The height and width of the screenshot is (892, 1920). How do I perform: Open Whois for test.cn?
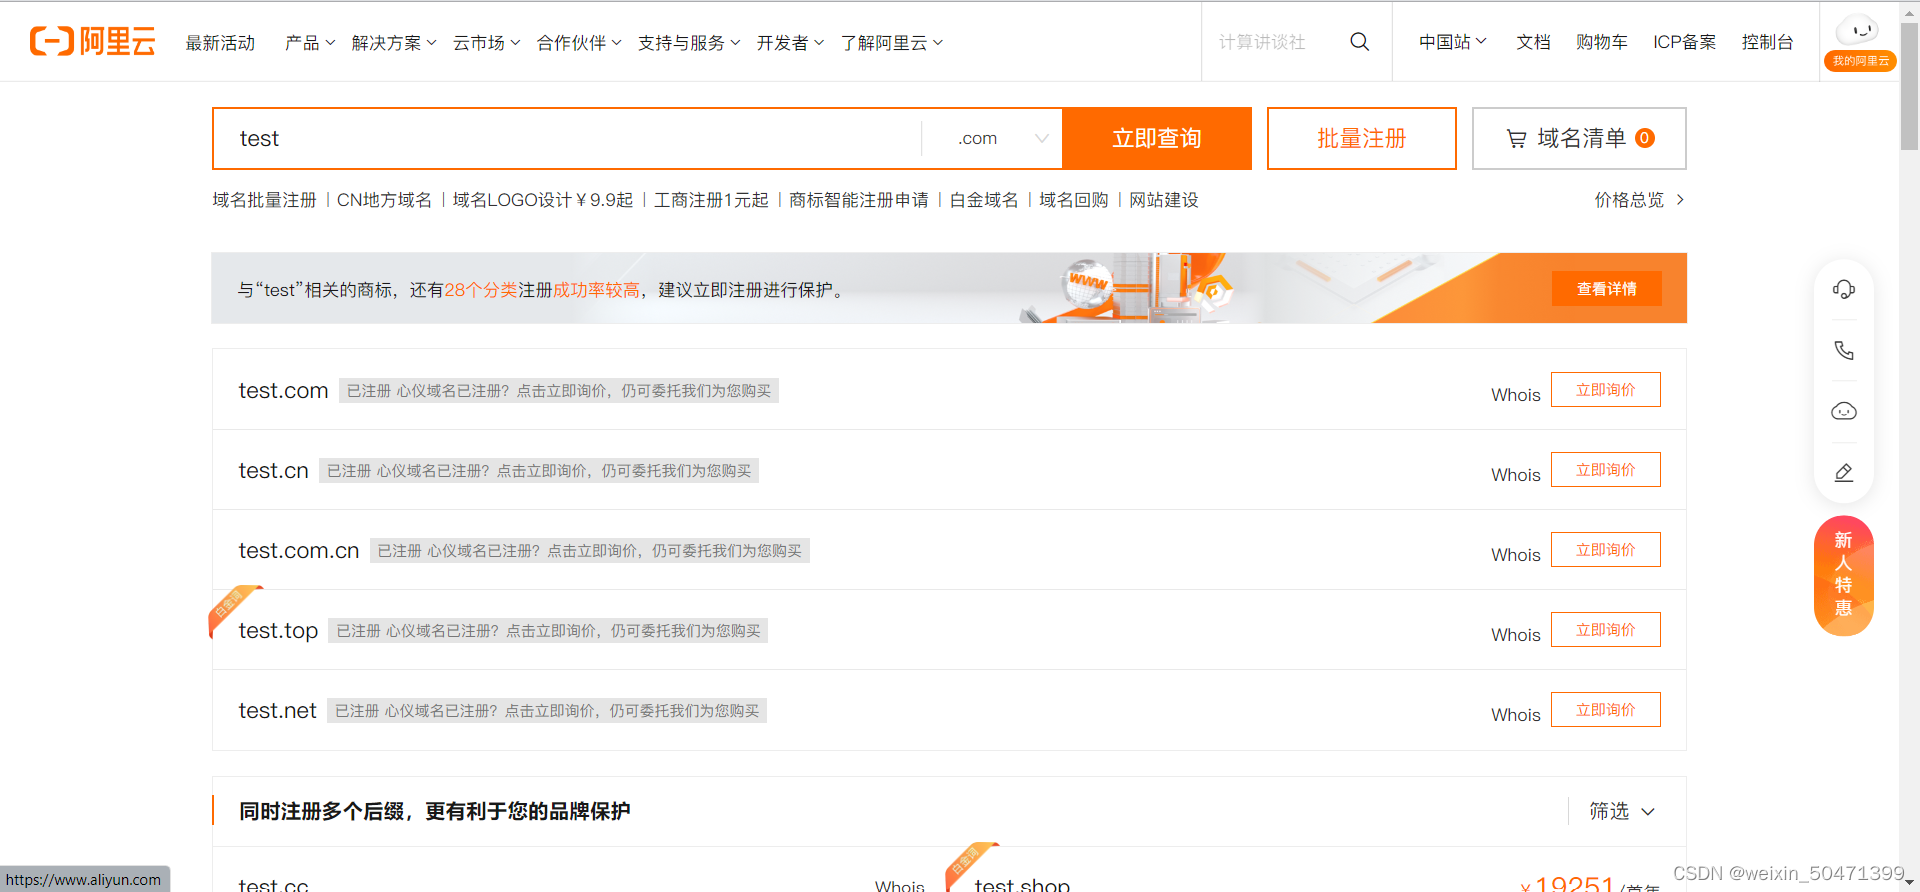point(1516,475)
